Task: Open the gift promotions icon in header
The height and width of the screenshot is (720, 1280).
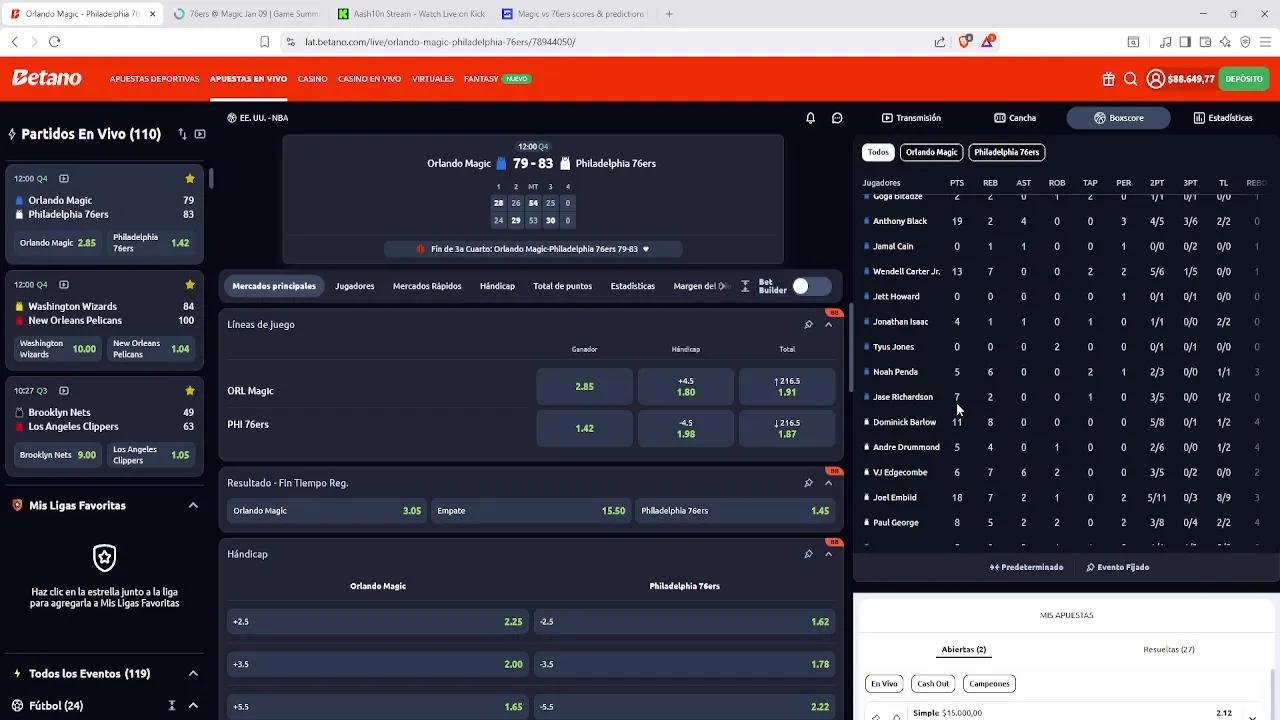Action: (1109, 79)
